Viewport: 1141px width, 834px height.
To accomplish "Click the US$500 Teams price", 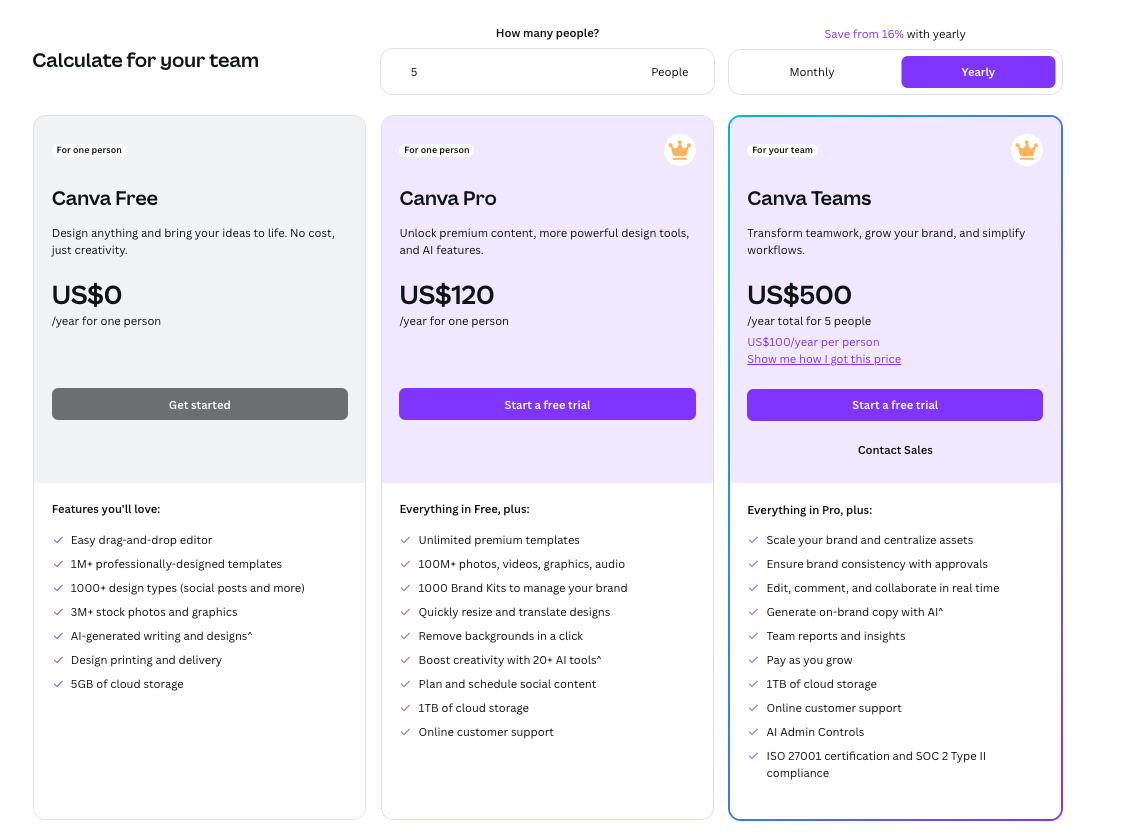I will tap(799, 295).
